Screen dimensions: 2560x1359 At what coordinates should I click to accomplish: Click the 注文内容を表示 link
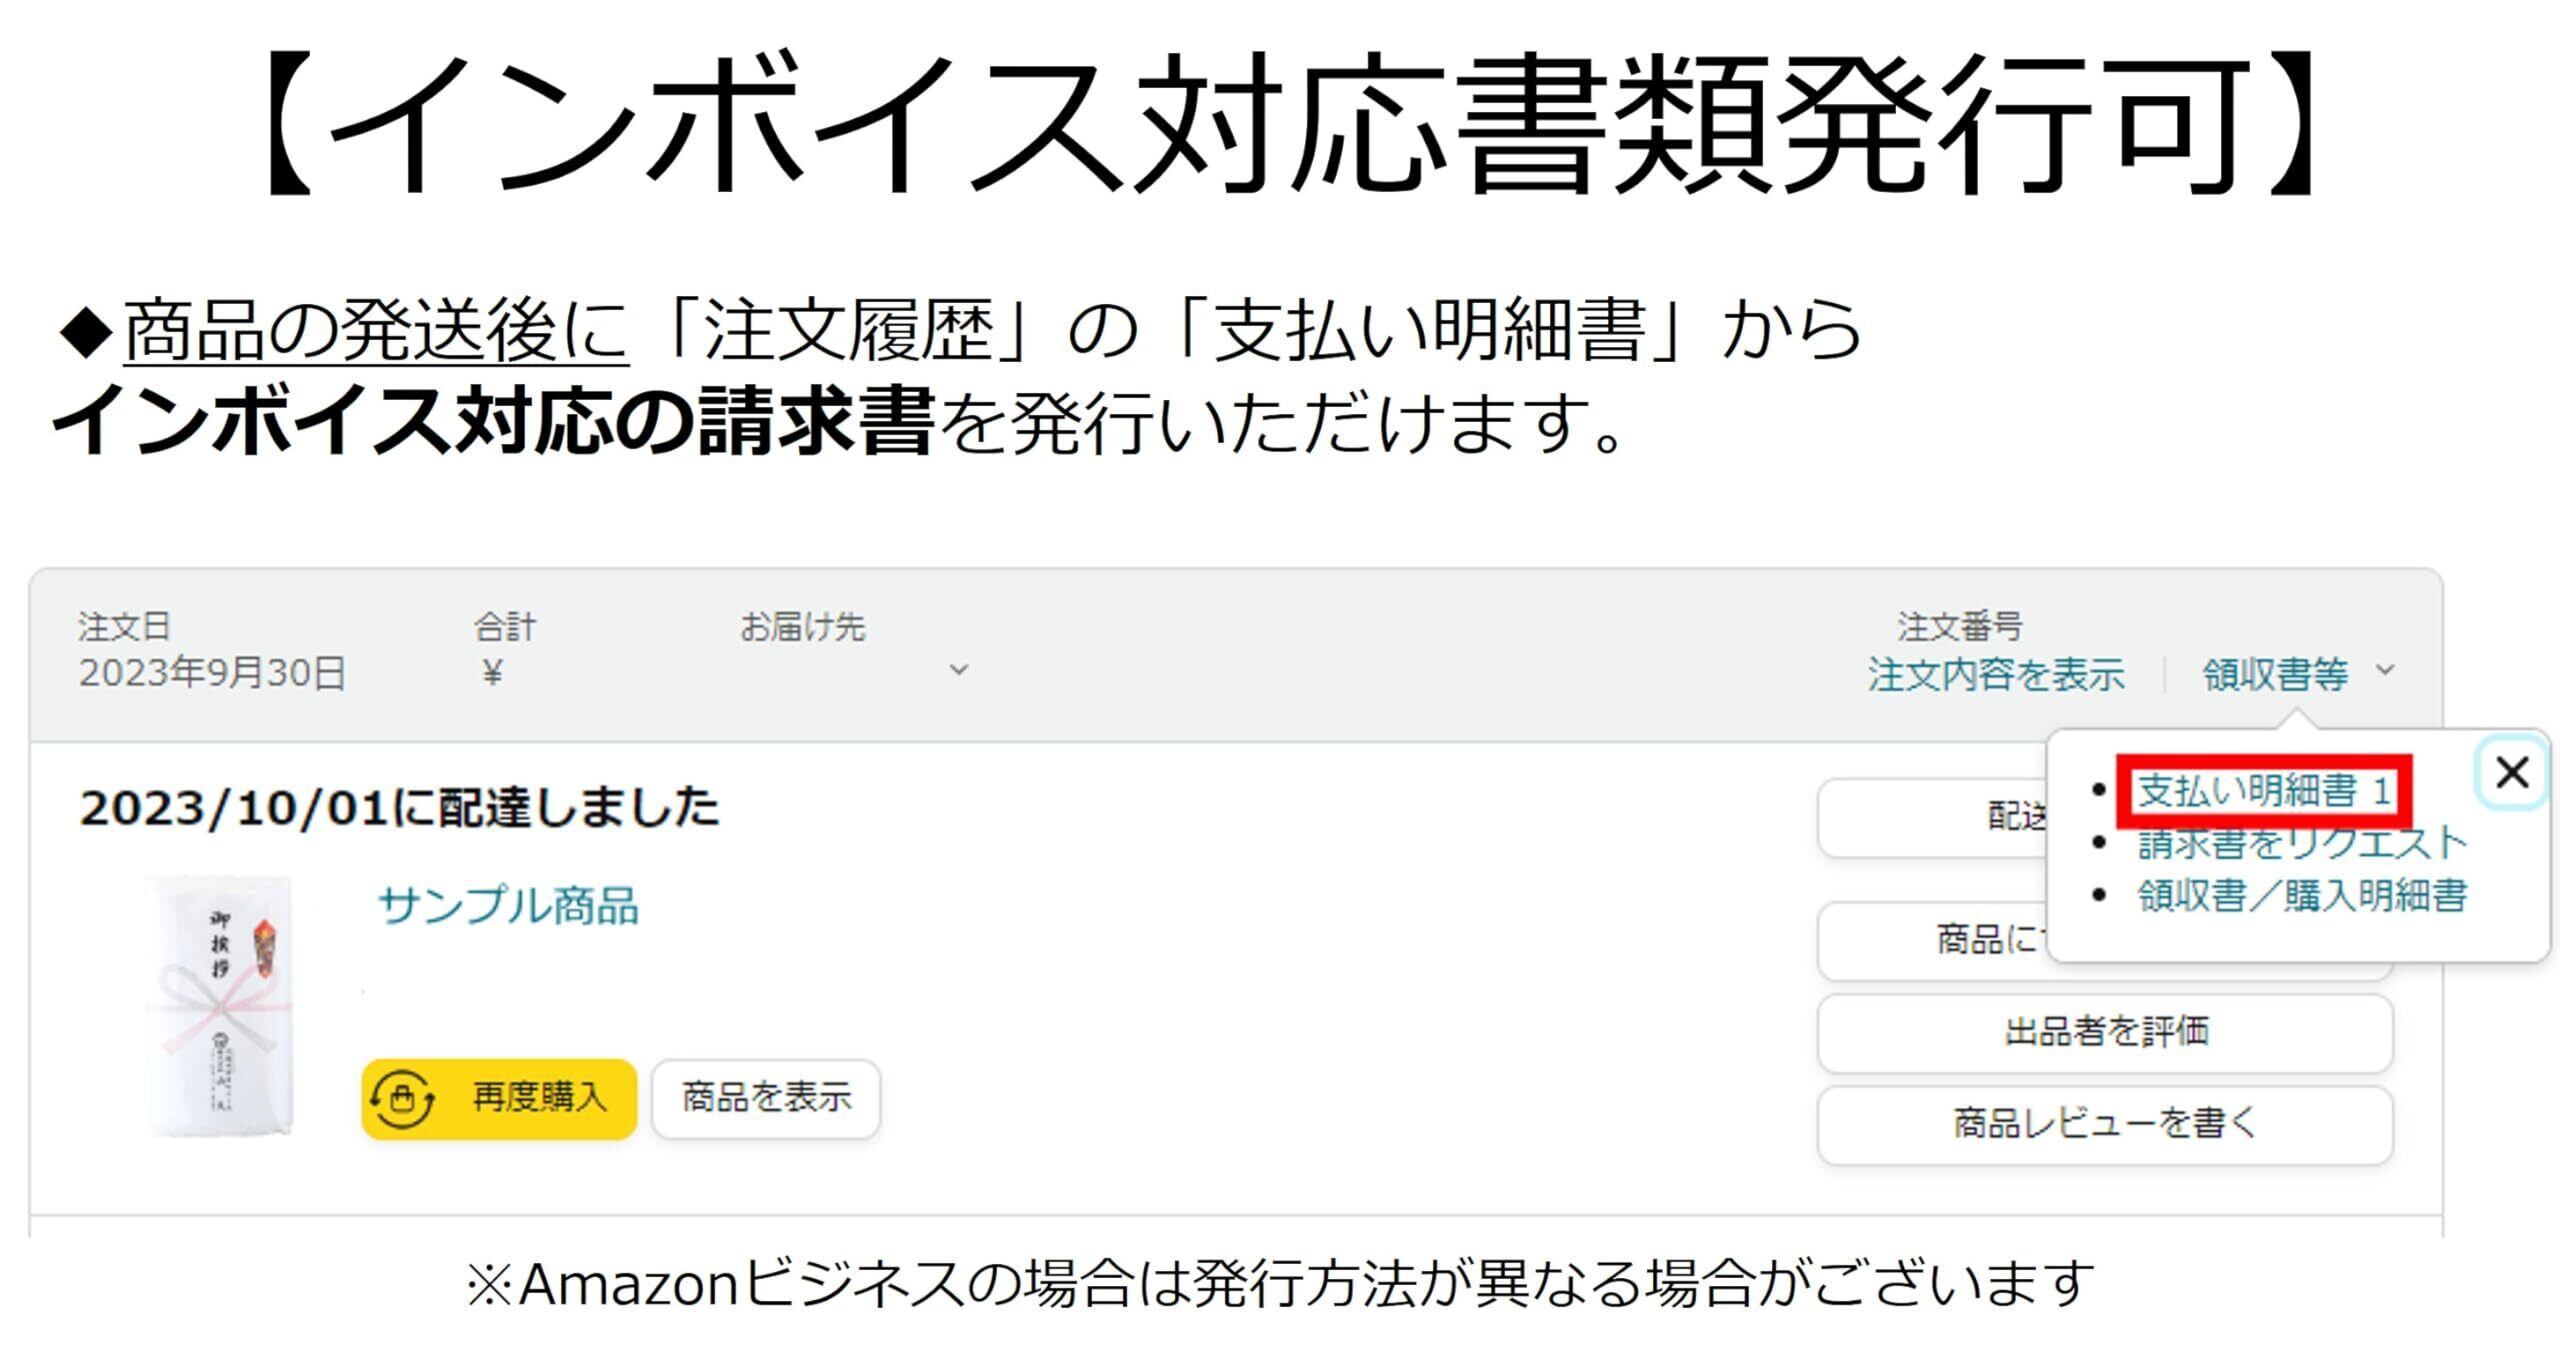point(1995,675)
